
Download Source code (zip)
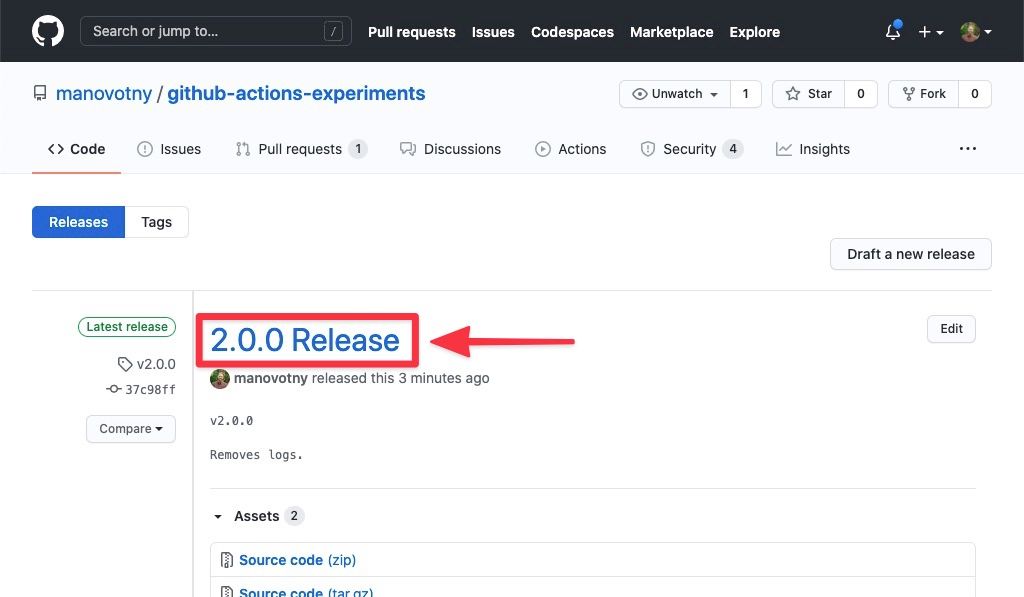[x=297, y=560]
